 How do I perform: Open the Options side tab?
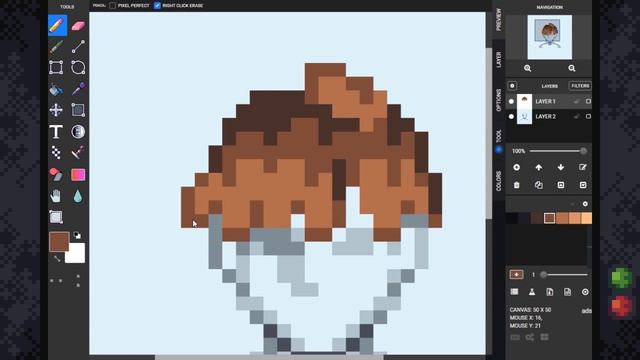tap(498, 100)
